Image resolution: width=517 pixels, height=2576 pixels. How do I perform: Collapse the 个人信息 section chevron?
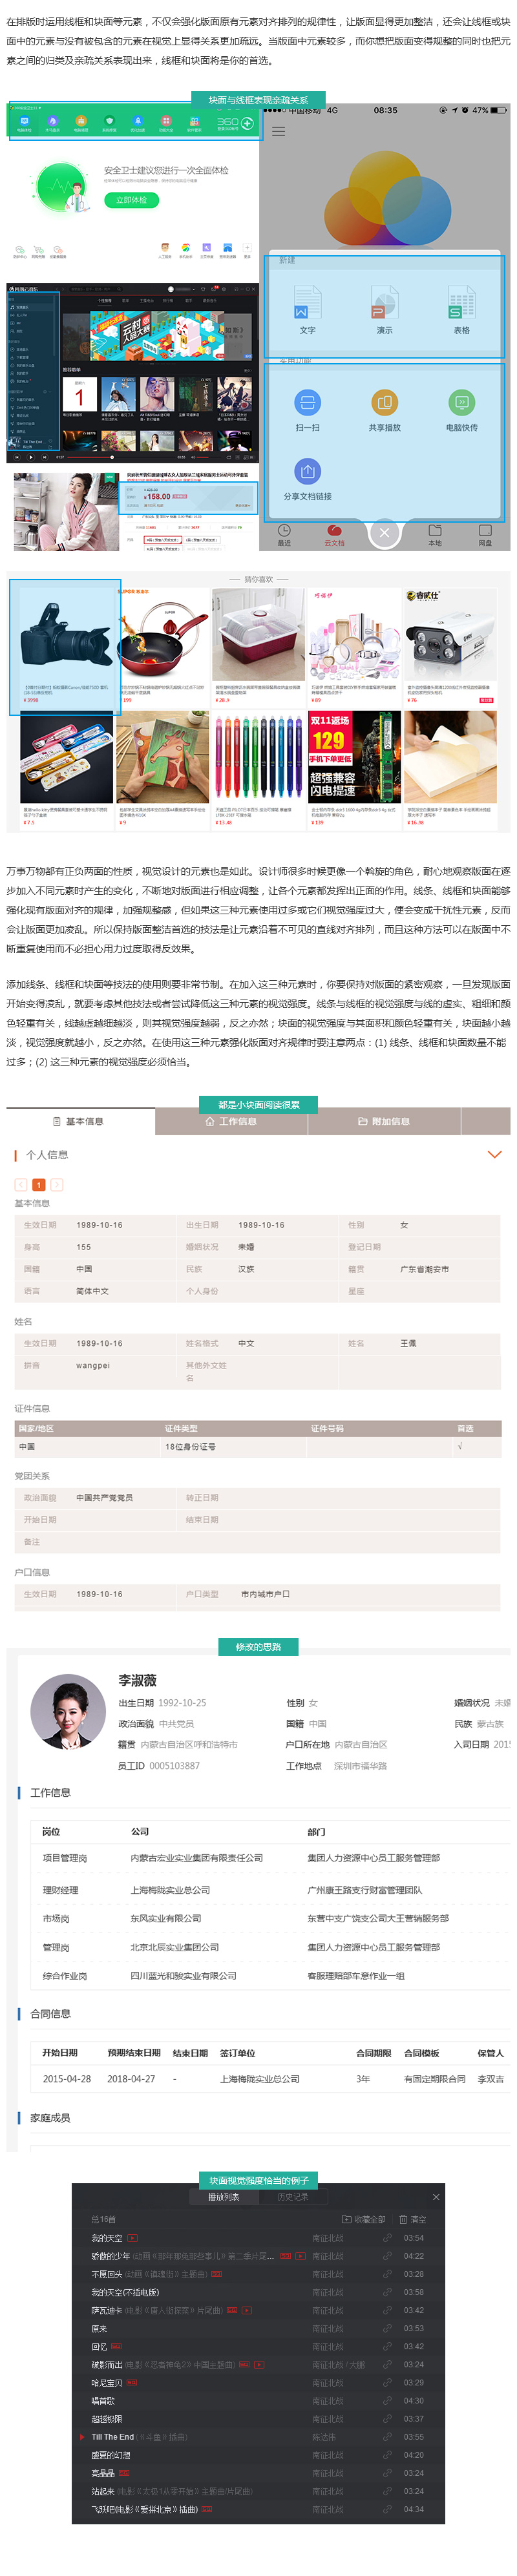493,1154
